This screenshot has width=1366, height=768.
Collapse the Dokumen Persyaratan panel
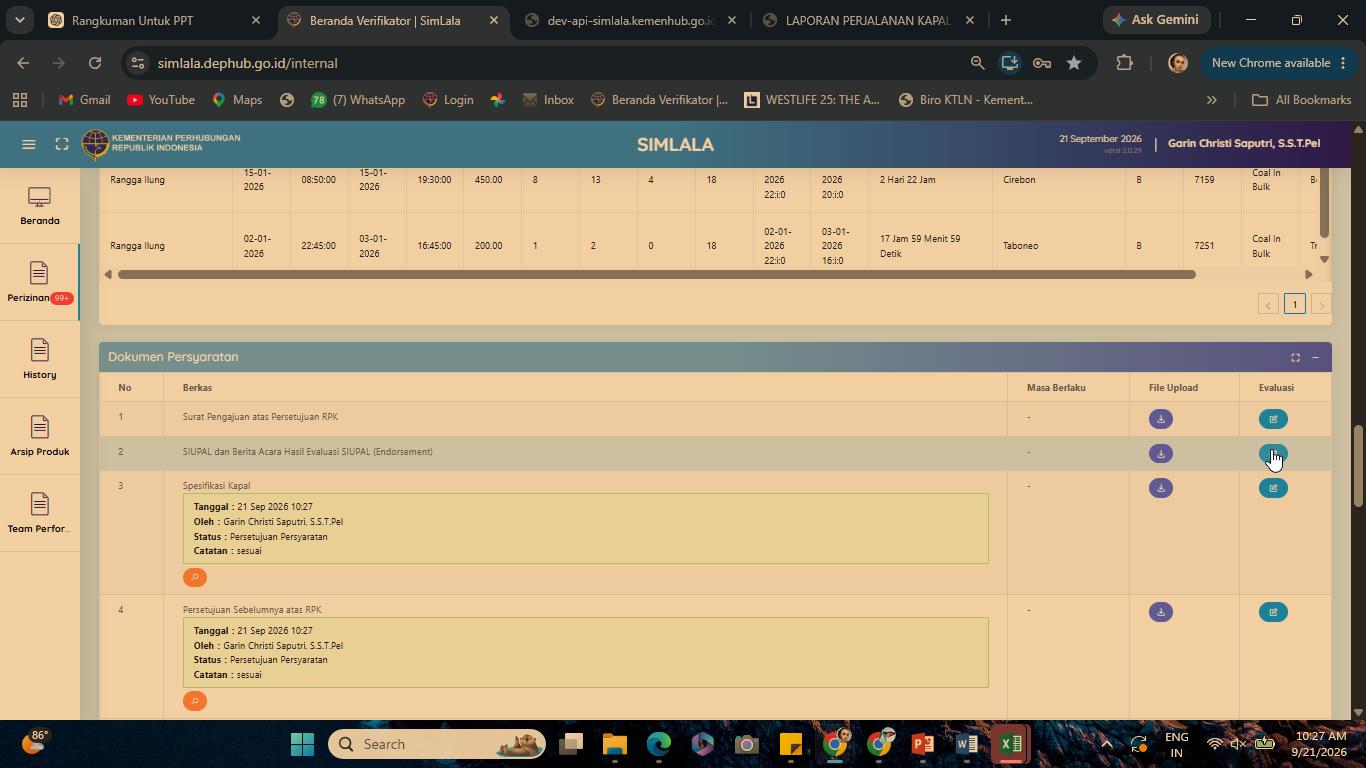coord(1315,357)
